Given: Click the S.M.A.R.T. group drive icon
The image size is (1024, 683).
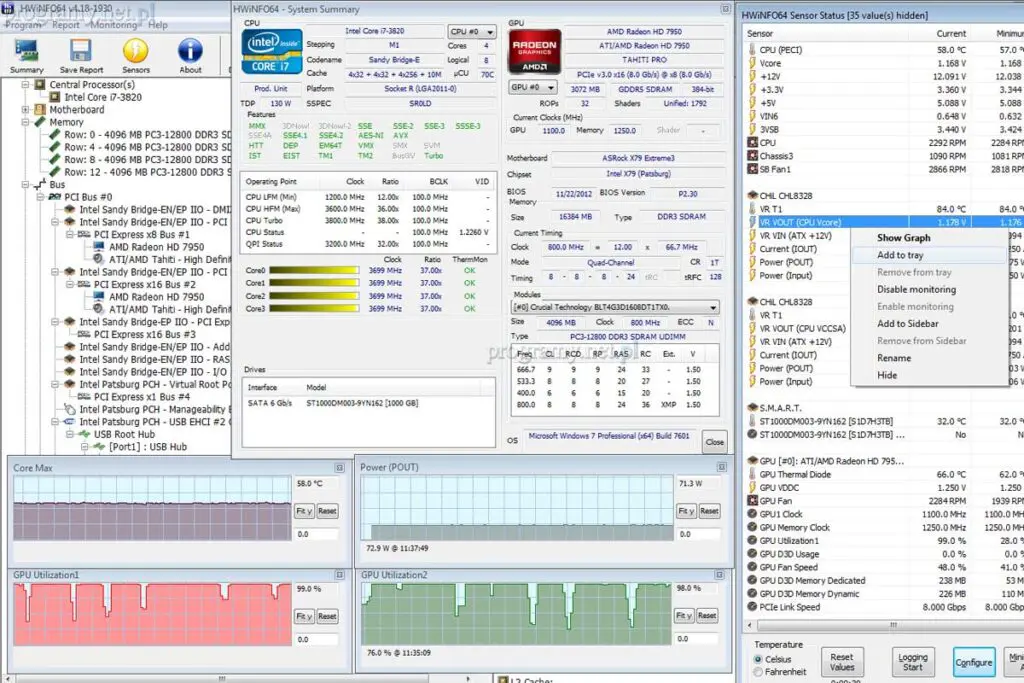Looking at the screenshot, I should coord(752,407).
